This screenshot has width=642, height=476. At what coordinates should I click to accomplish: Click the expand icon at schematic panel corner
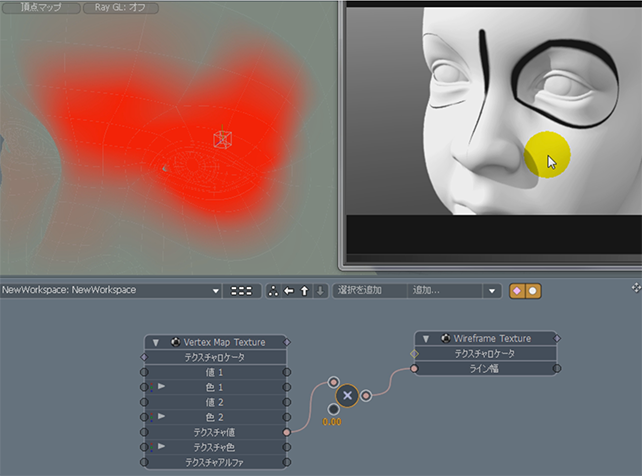634,288
